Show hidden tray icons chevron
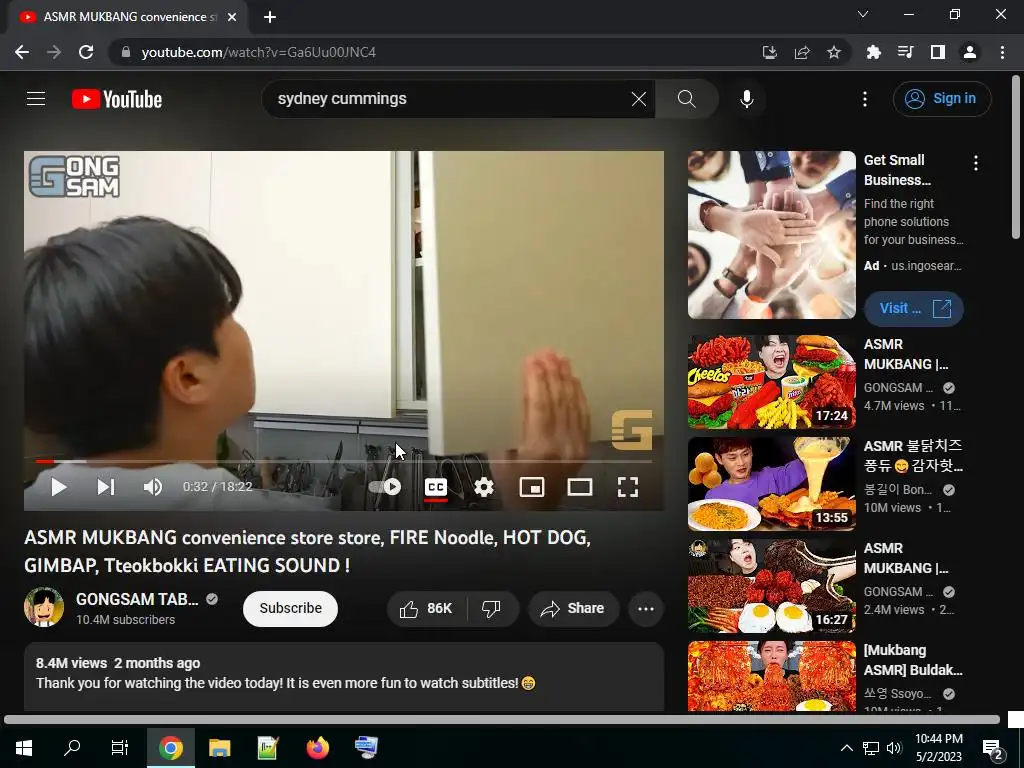This screenshot has height=768, width=1024. (x=846, y=748)
